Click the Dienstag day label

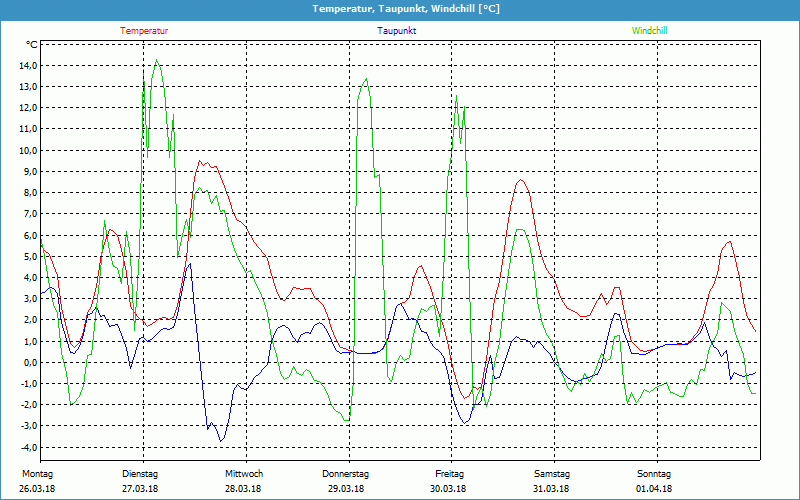(140, 474)
